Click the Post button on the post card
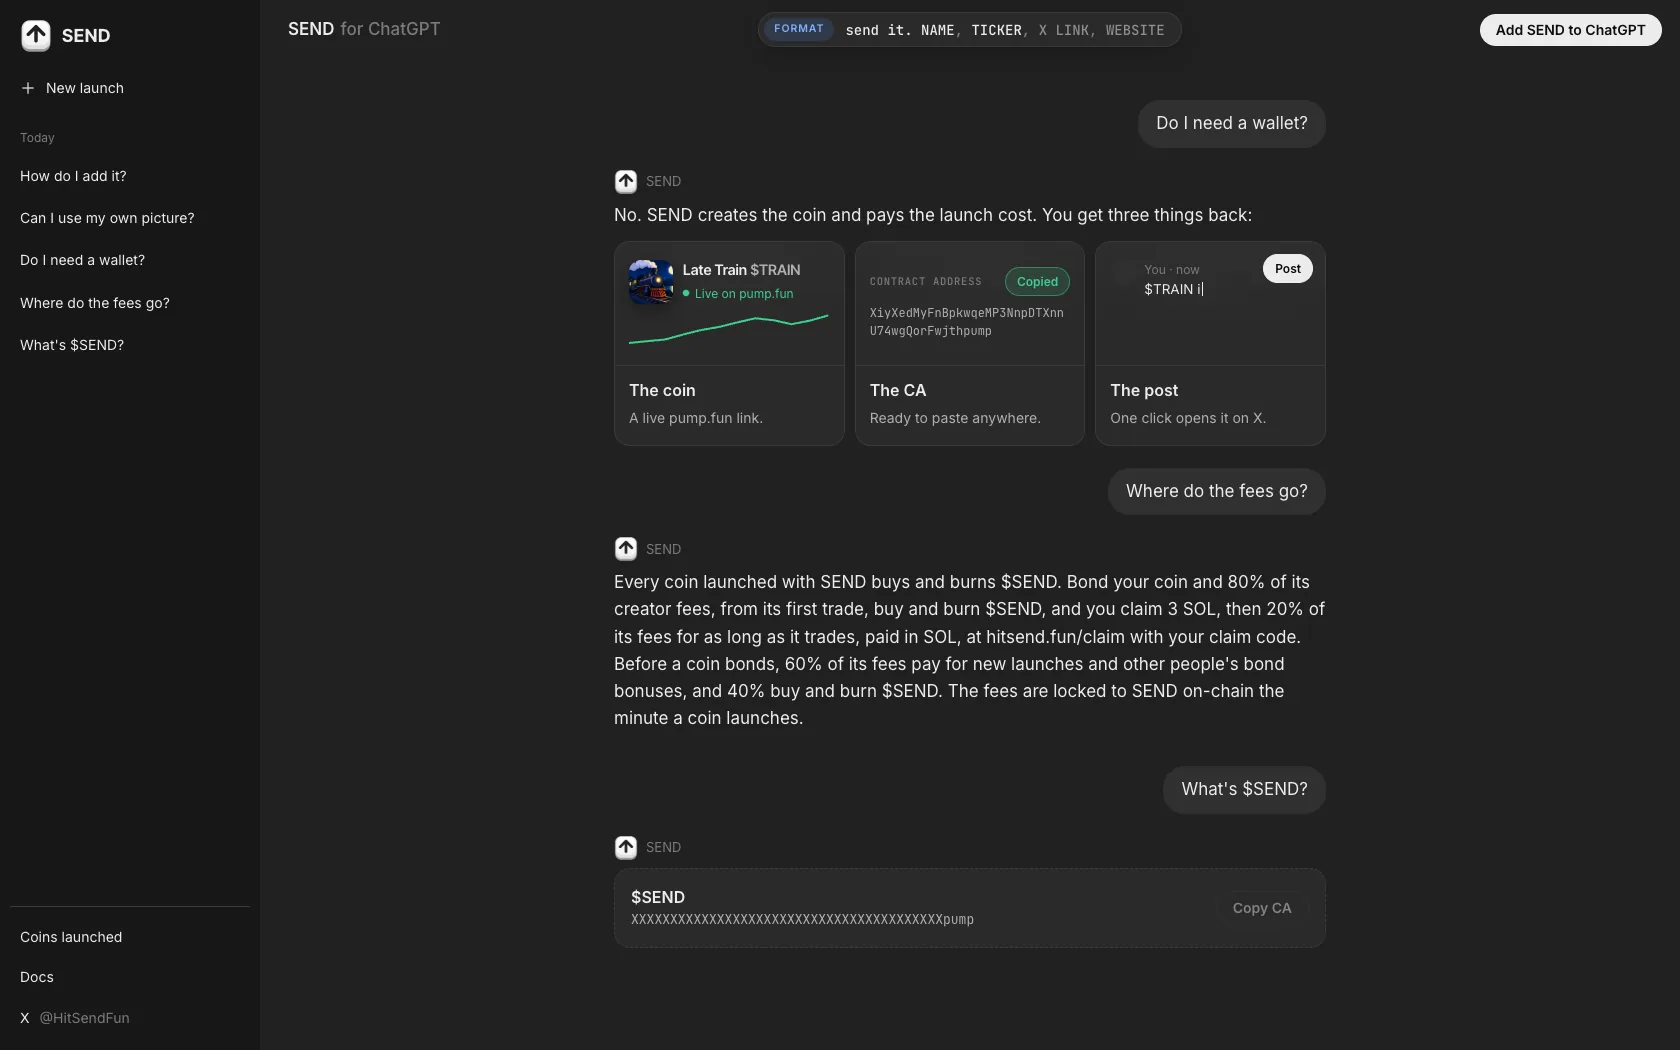1680x1050 pixels. pyautogui.click(x=1287, y=269)
